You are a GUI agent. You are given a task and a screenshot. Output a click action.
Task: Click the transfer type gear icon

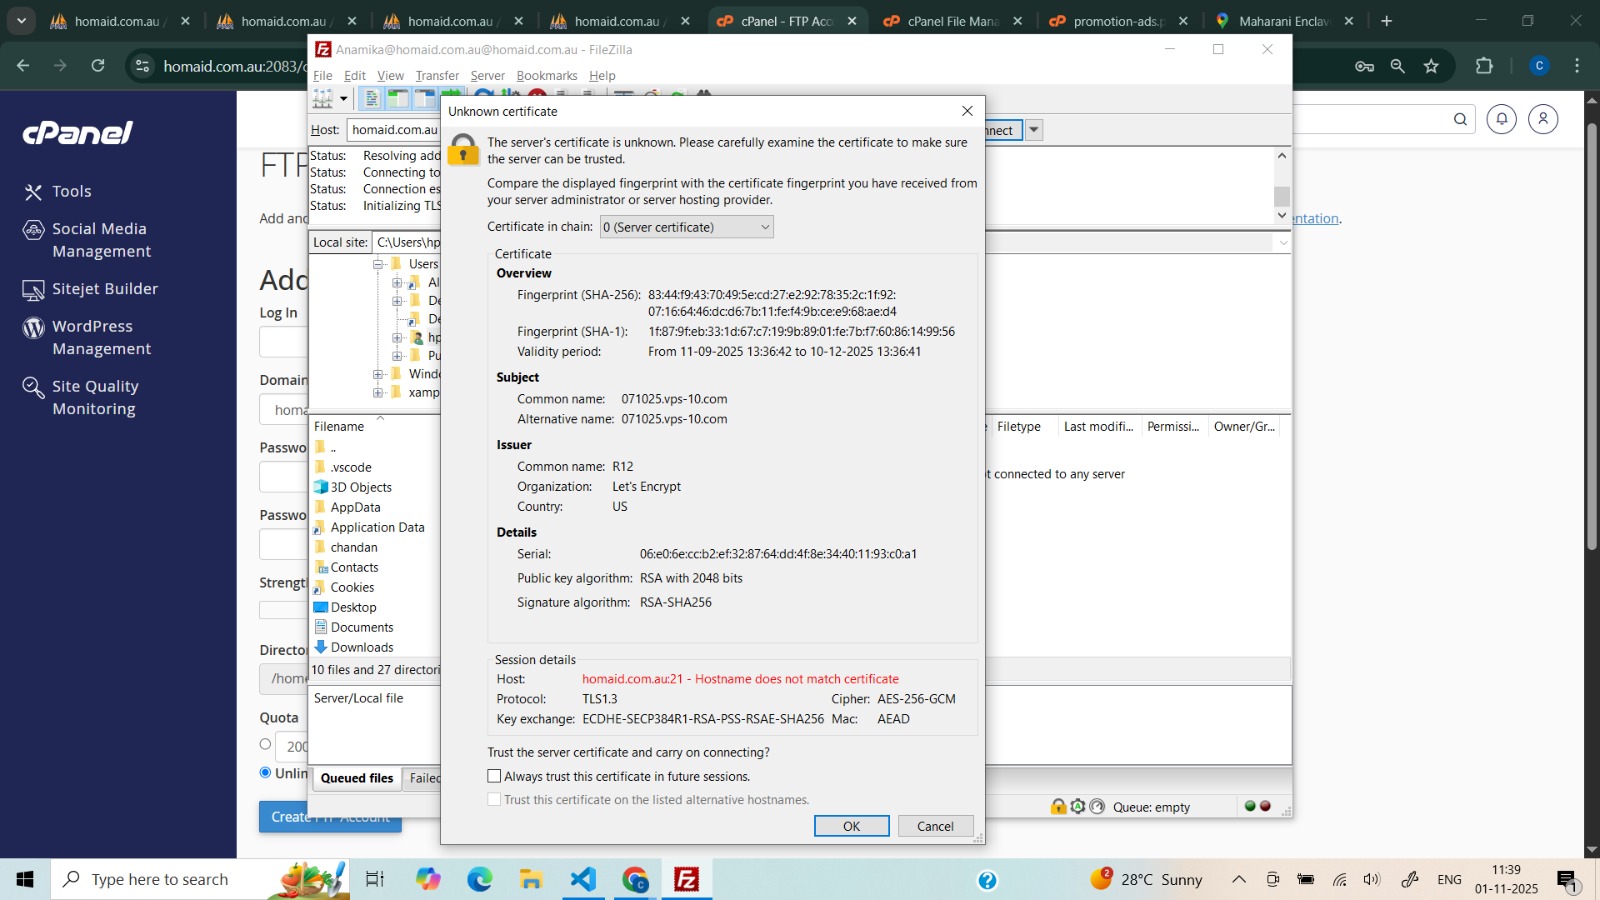coord(1078,806)
